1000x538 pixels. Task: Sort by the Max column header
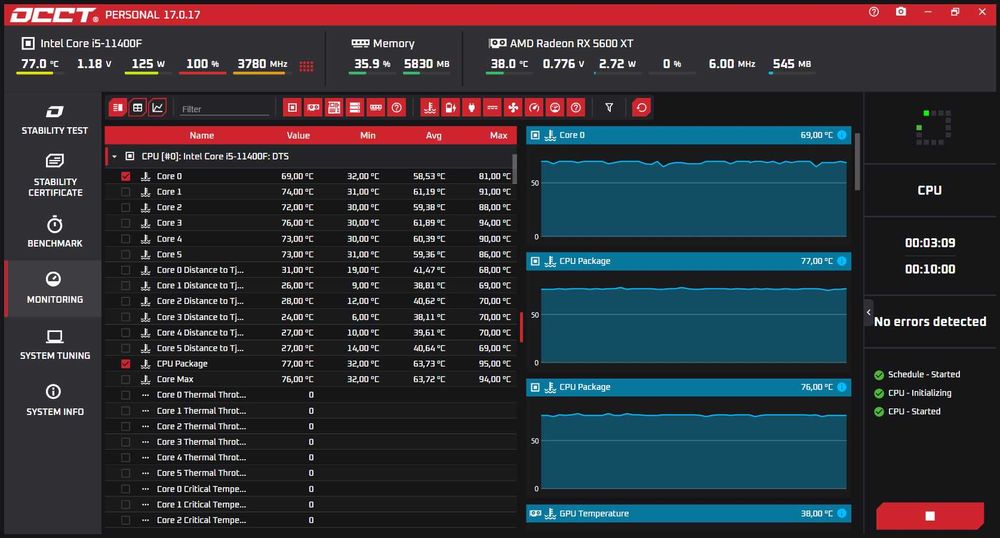point(499,135)
